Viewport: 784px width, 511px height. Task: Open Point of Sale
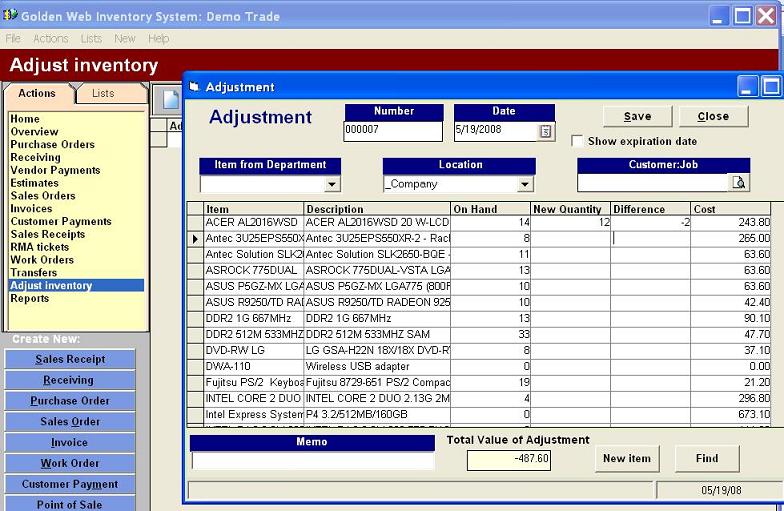point(70,504)
